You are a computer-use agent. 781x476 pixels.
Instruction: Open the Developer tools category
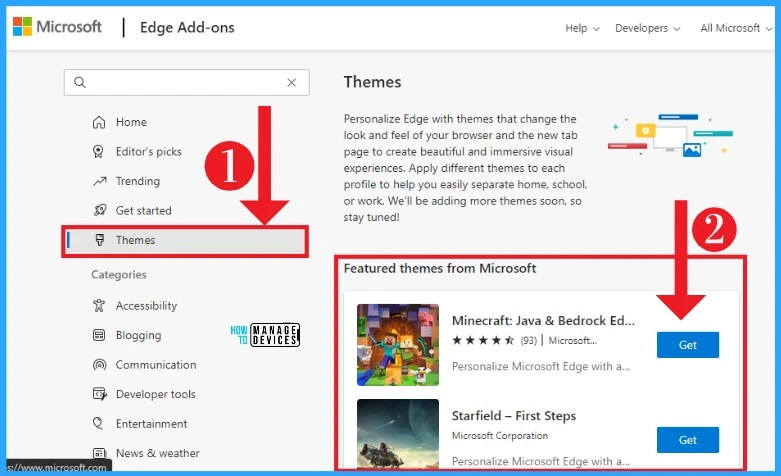pos(155,394)
